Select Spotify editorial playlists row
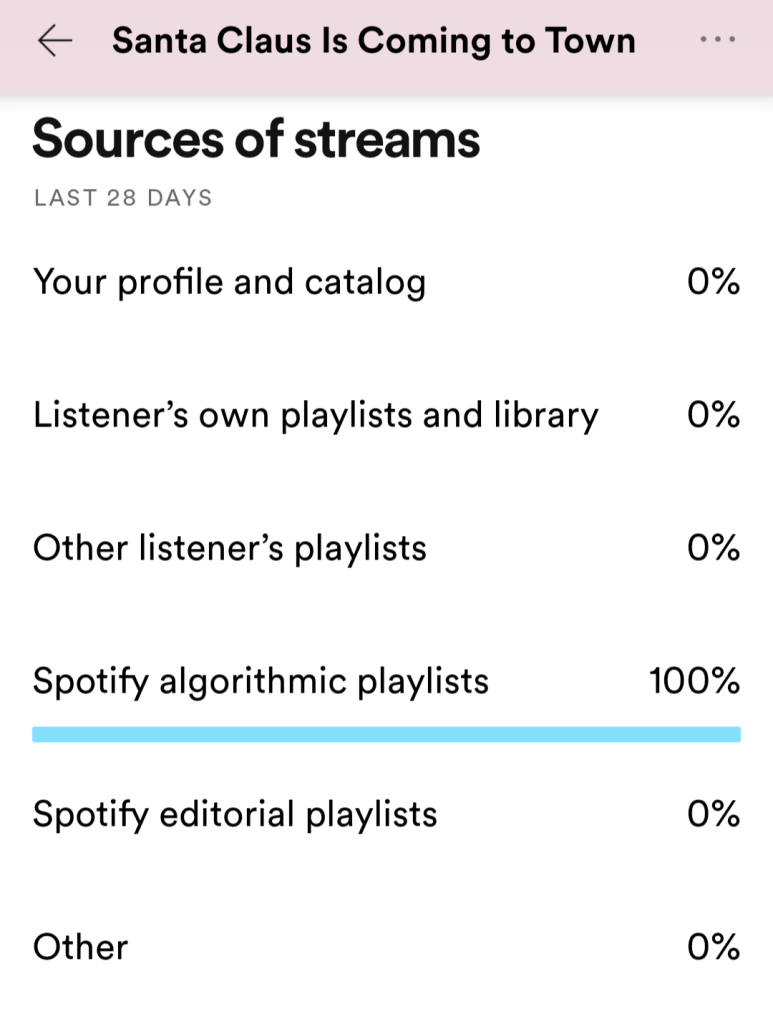 coord(235,814)
